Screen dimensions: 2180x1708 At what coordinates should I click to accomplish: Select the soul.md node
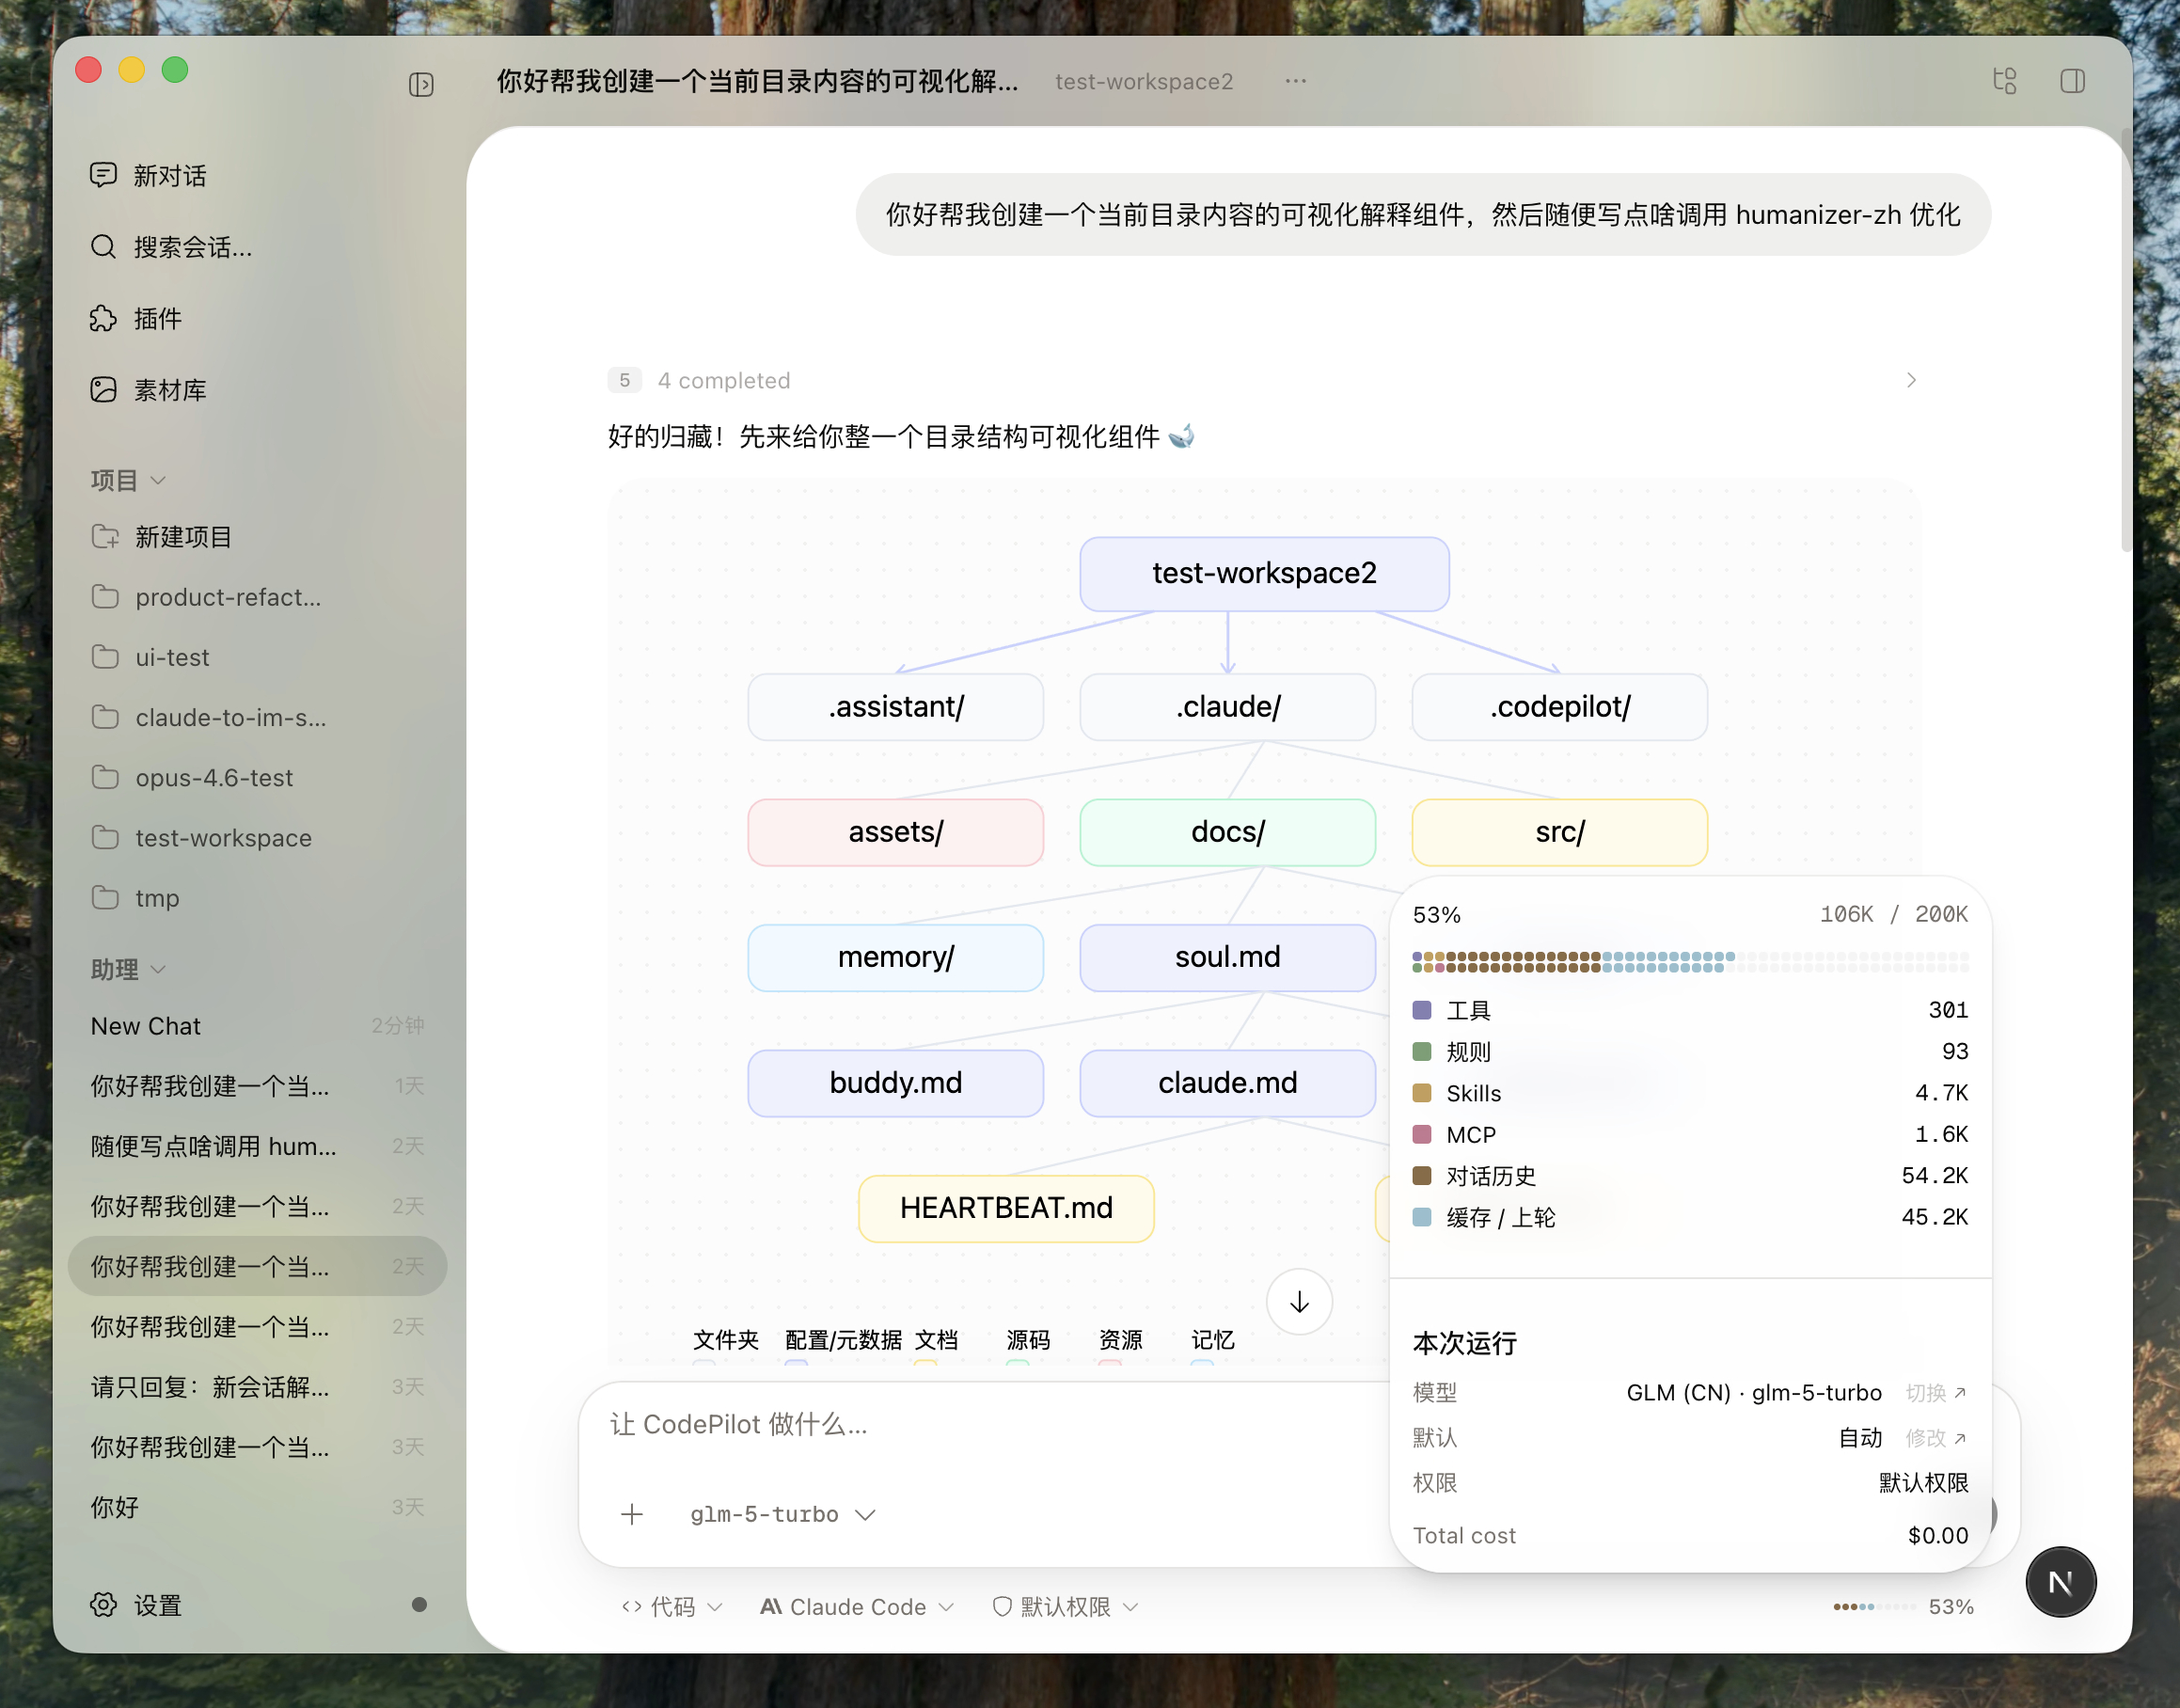pos(1227,957)
